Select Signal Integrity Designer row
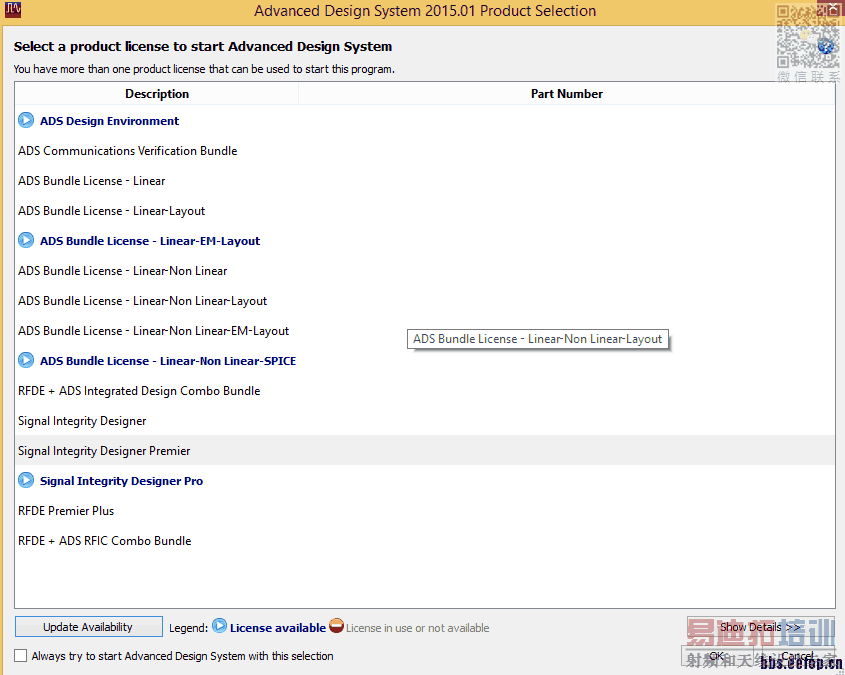 click(x=425, y=421)
